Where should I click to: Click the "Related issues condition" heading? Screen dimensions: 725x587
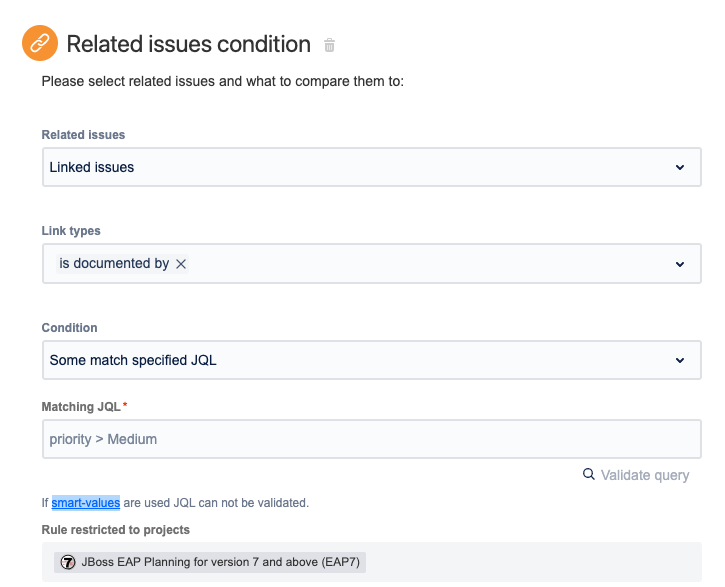[x=188, y=44]
